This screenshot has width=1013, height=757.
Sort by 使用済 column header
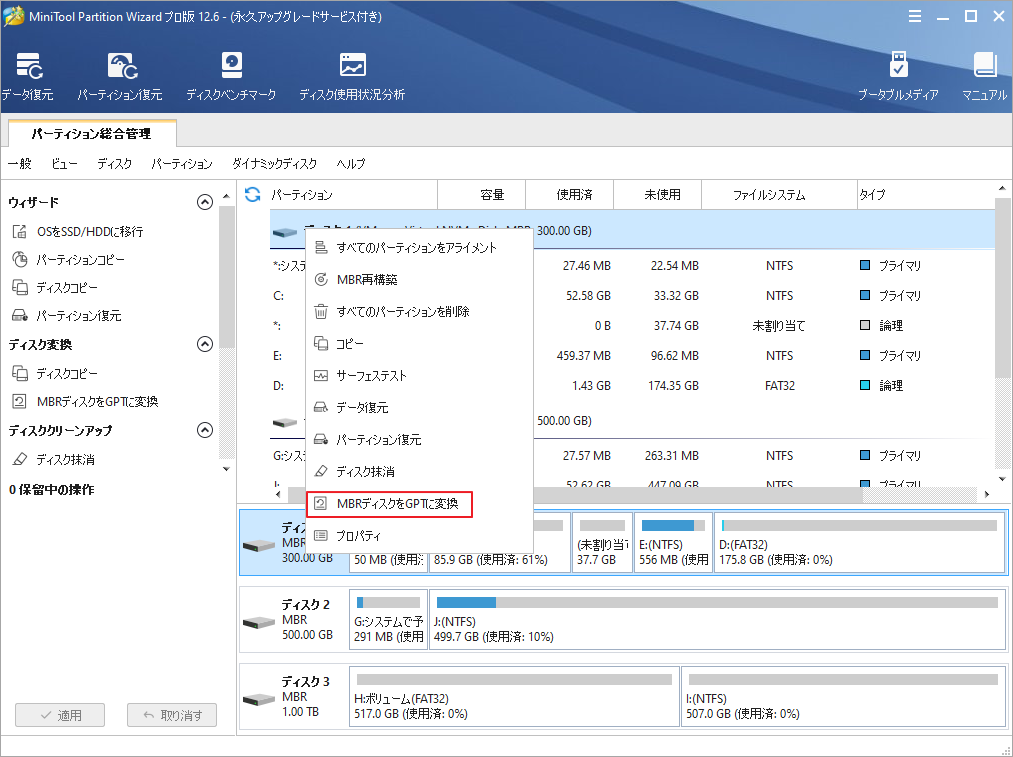tap(570, 194)
